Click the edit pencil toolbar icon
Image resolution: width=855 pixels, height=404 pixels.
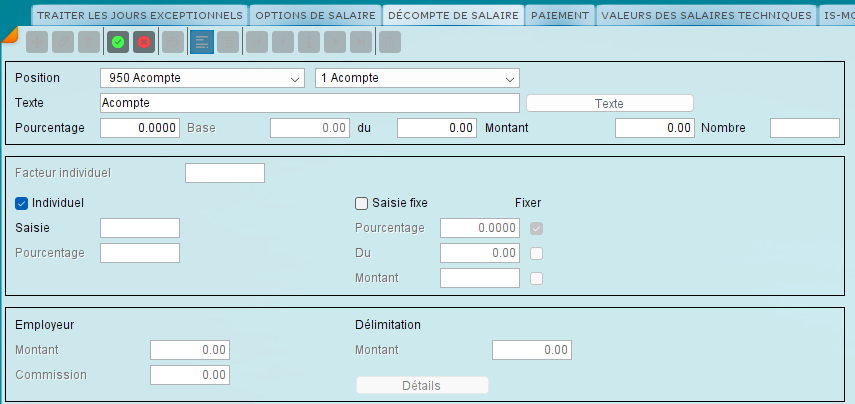tap(63, 42)
